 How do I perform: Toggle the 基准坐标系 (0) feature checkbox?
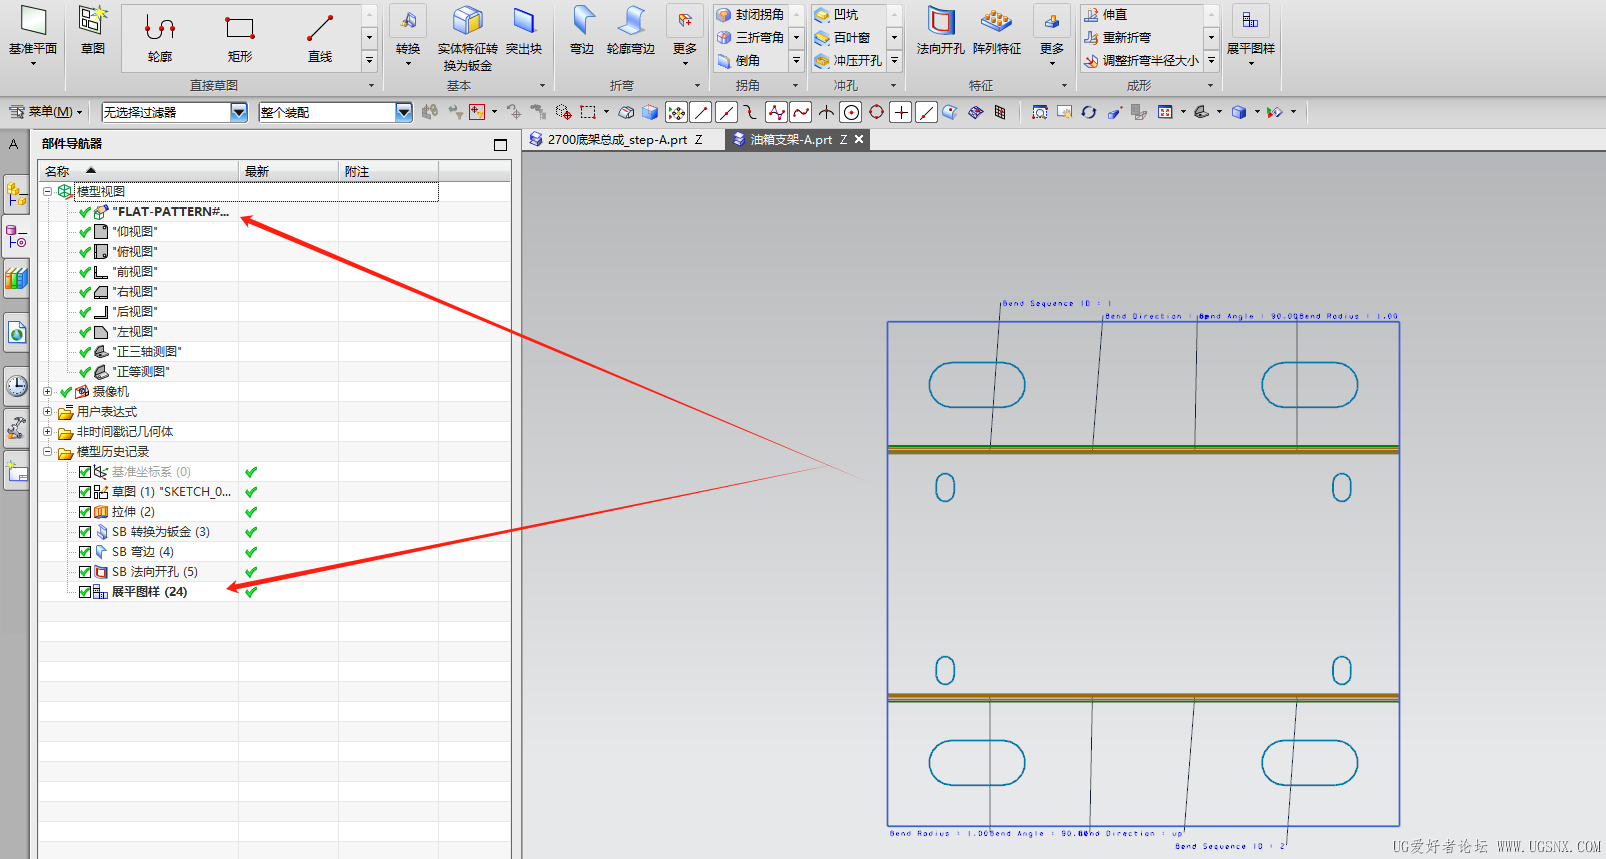(85, 472)
